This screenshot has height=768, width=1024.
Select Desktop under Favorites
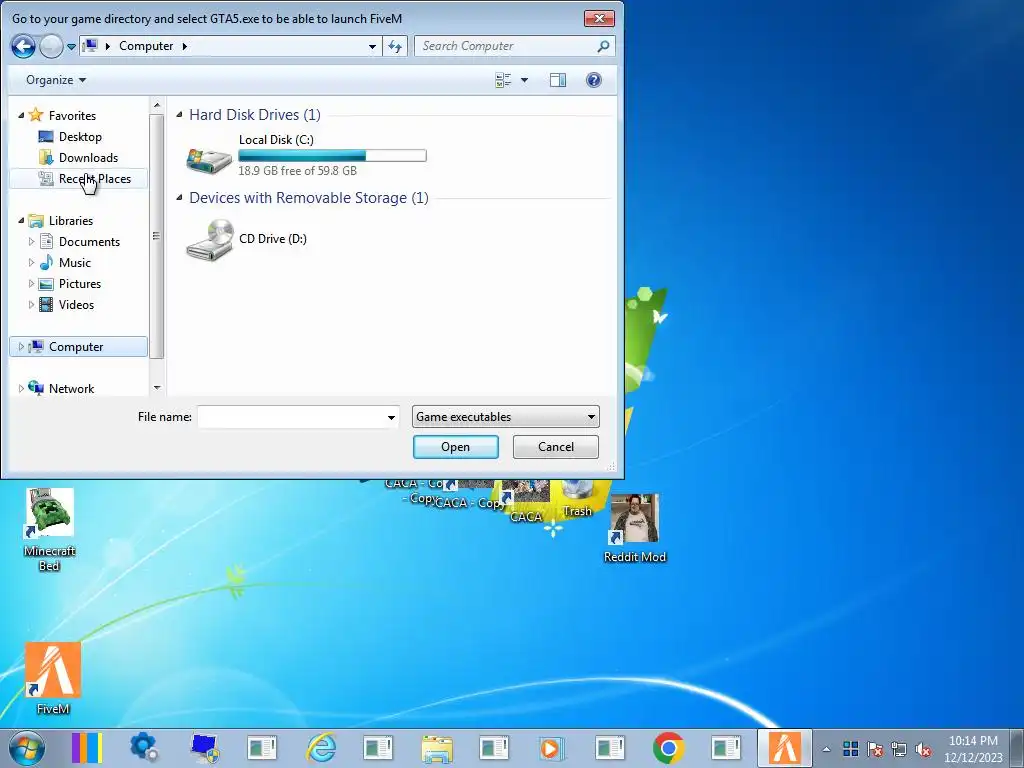click(80, 136)
